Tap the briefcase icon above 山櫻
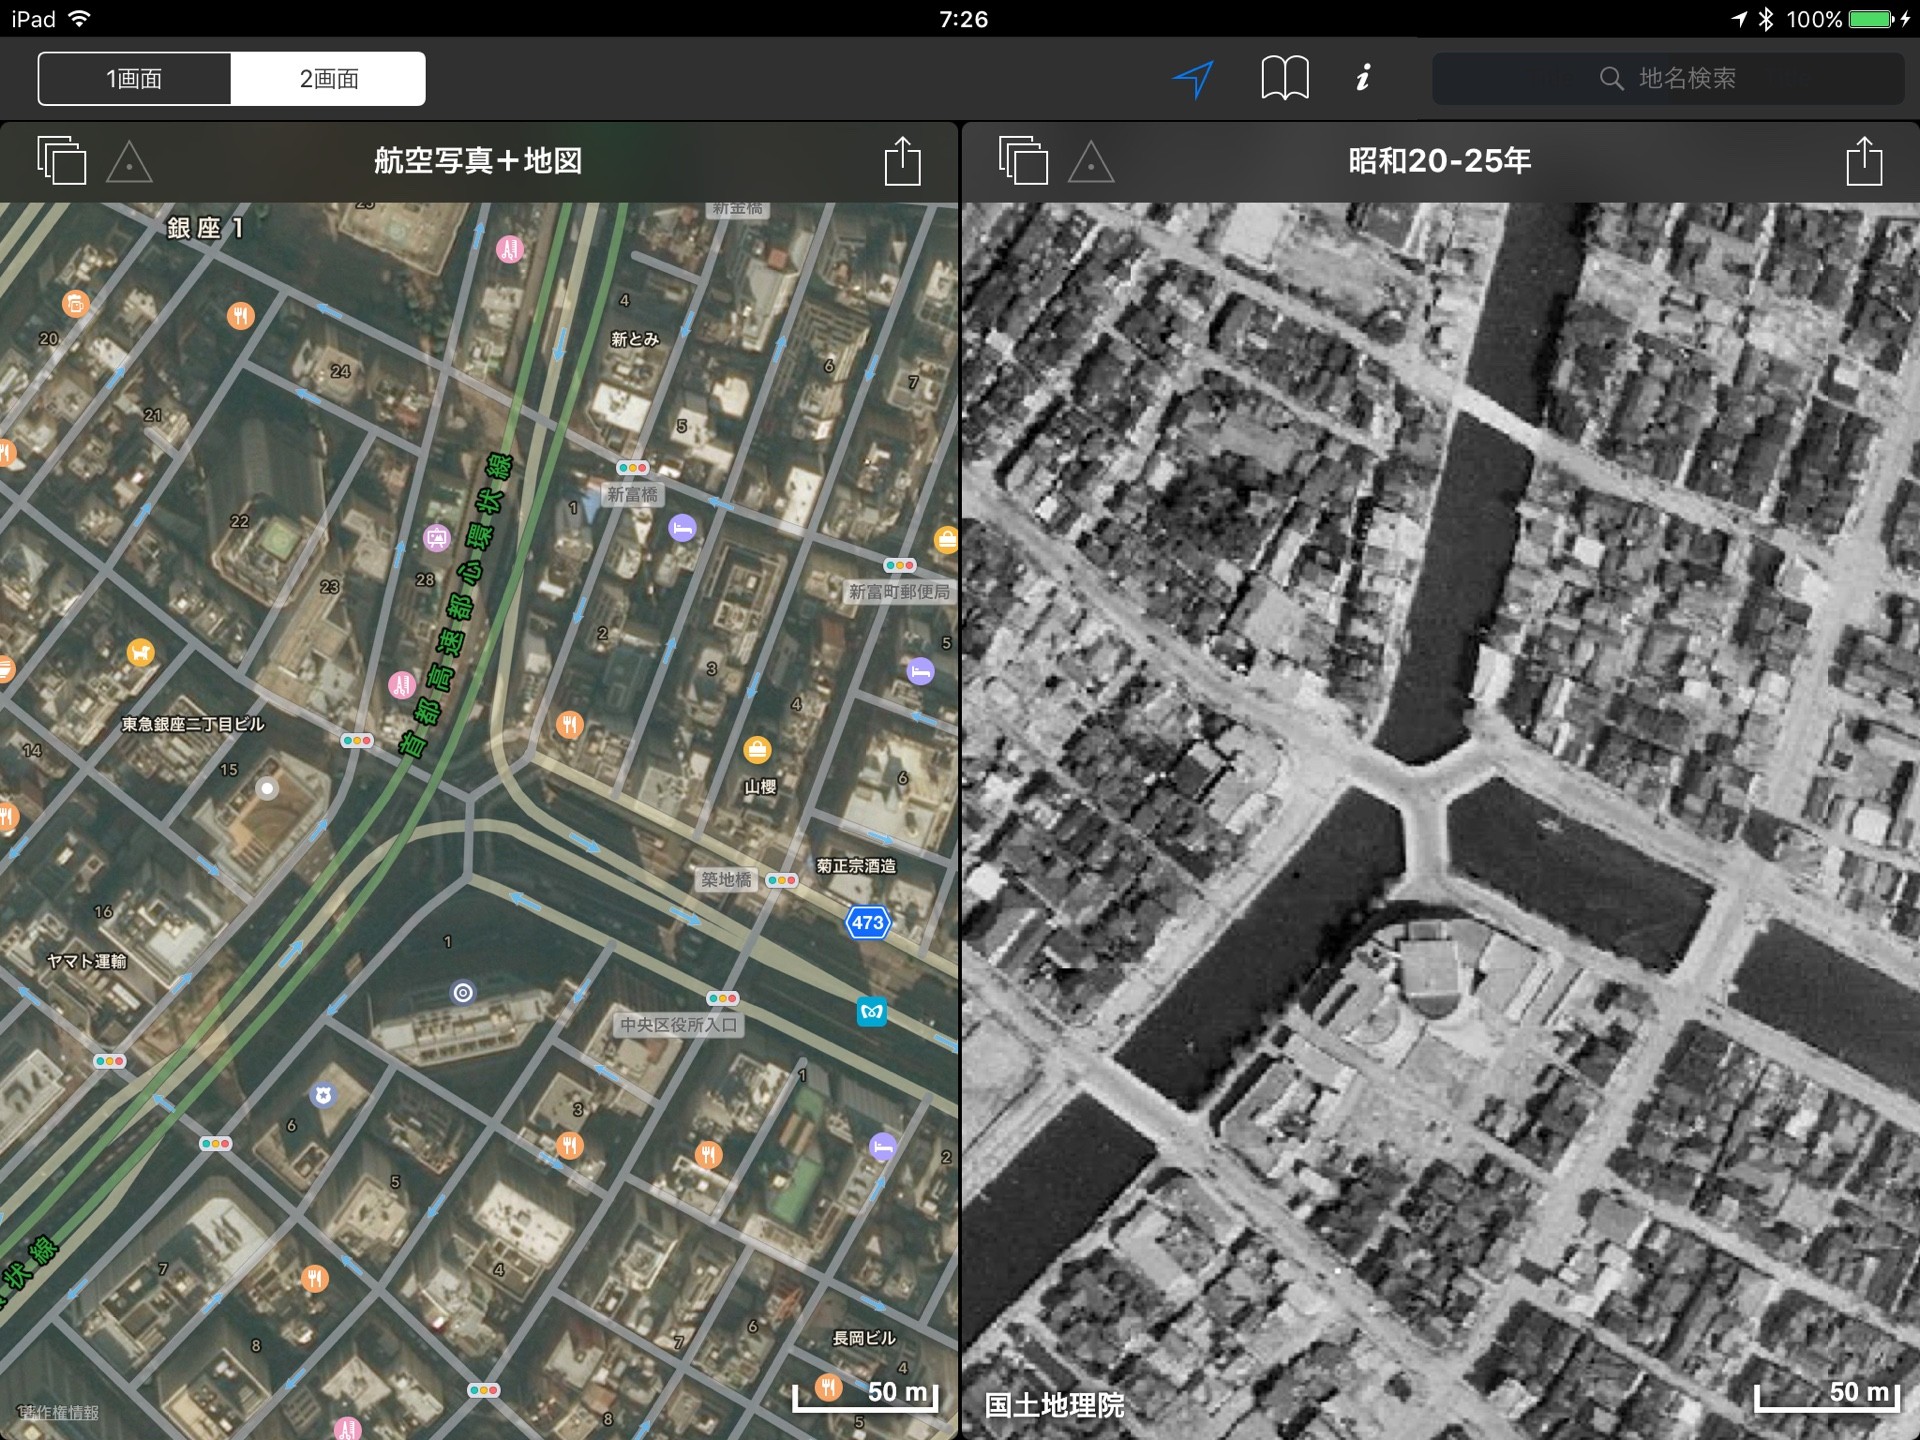 click(757, 749)
